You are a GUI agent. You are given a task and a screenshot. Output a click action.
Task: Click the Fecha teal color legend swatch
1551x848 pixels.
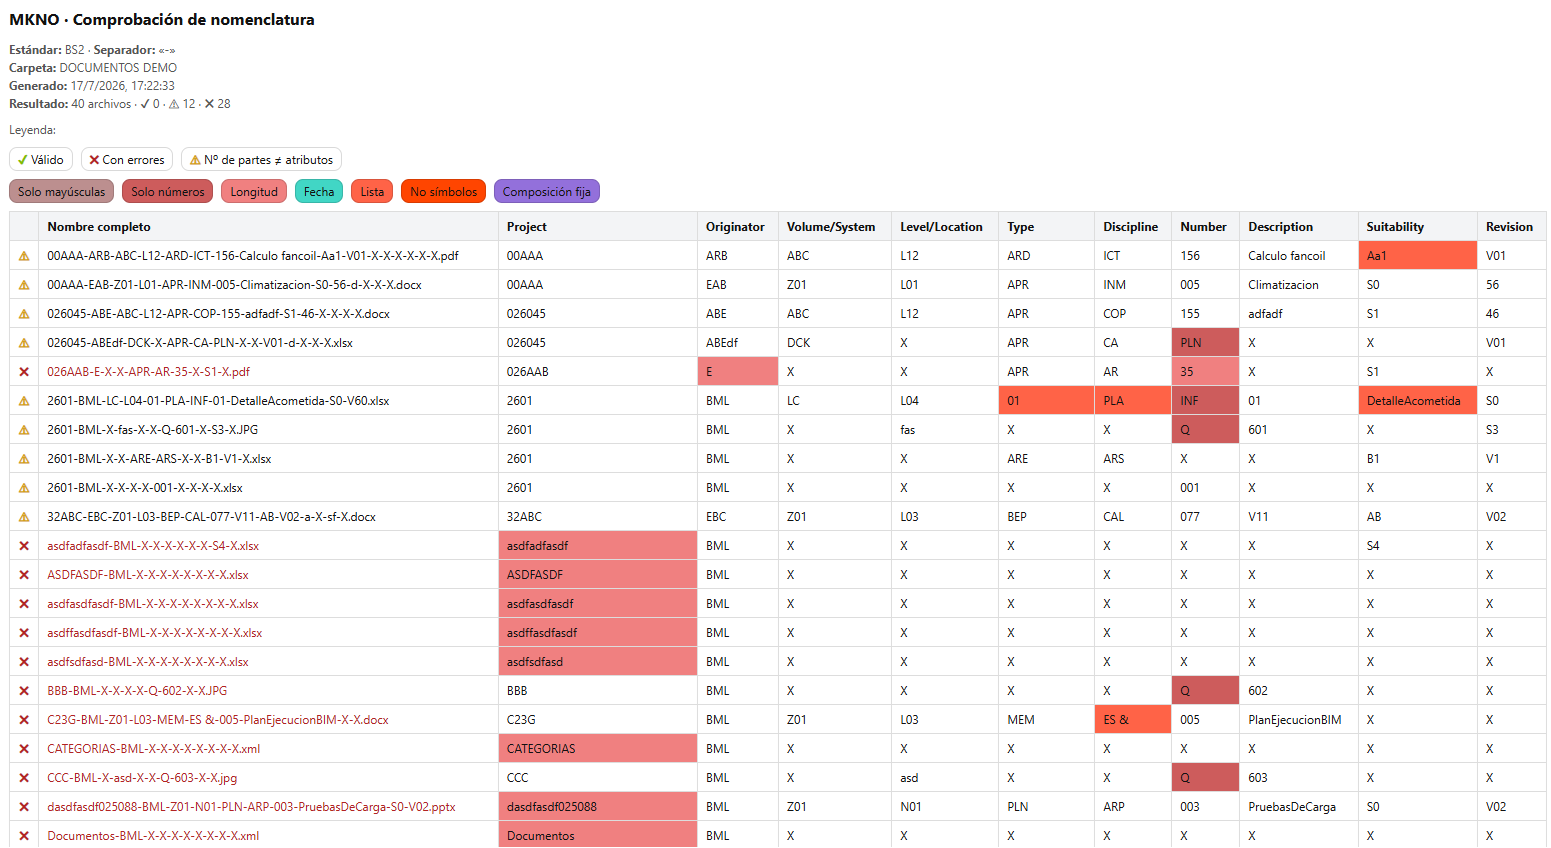[x=319, y=191]
